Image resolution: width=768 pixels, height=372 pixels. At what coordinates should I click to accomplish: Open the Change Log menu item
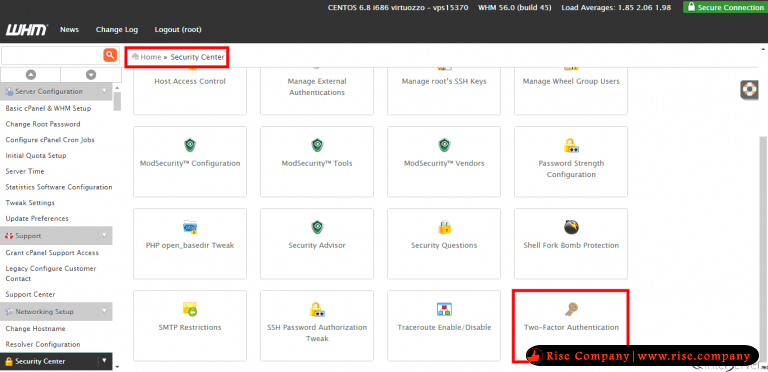pyautogui.click(x=117, y=29)
